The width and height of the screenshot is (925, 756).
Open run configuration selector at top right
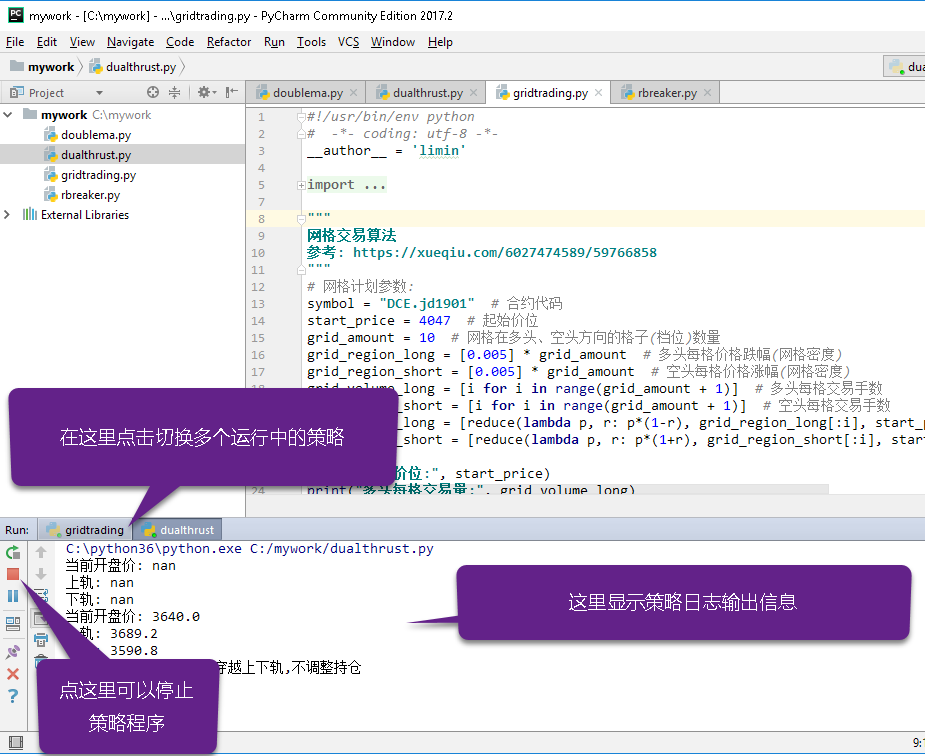pos(904,67)
